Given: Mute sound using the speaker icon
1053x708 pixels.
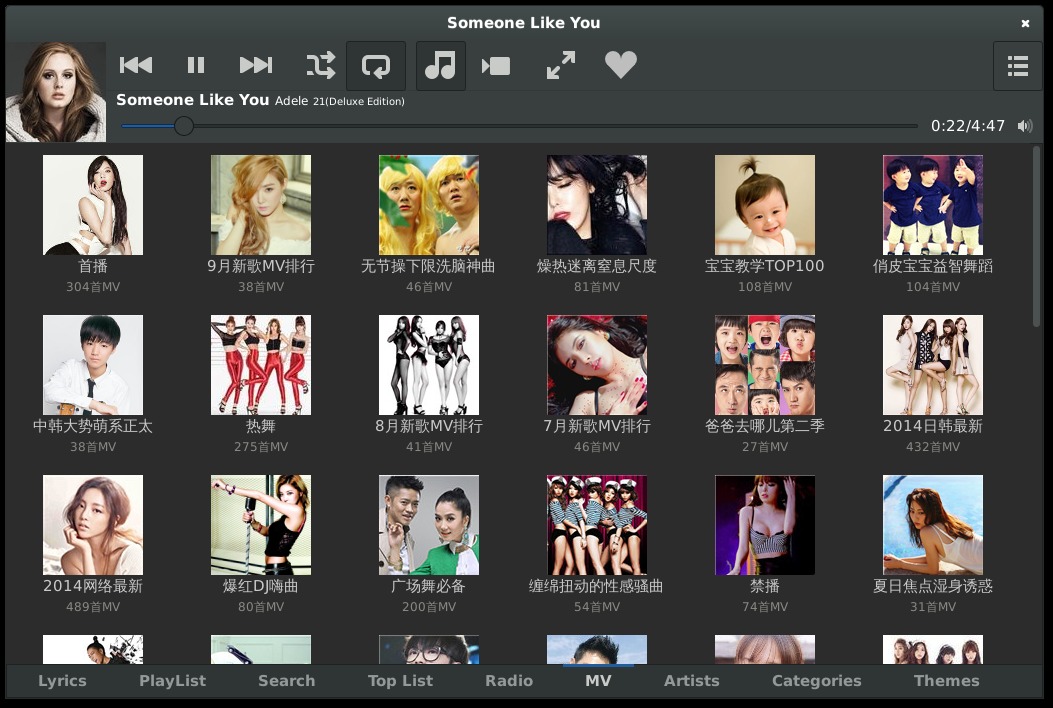Looking at the screenshot, I should point(1025,126).
